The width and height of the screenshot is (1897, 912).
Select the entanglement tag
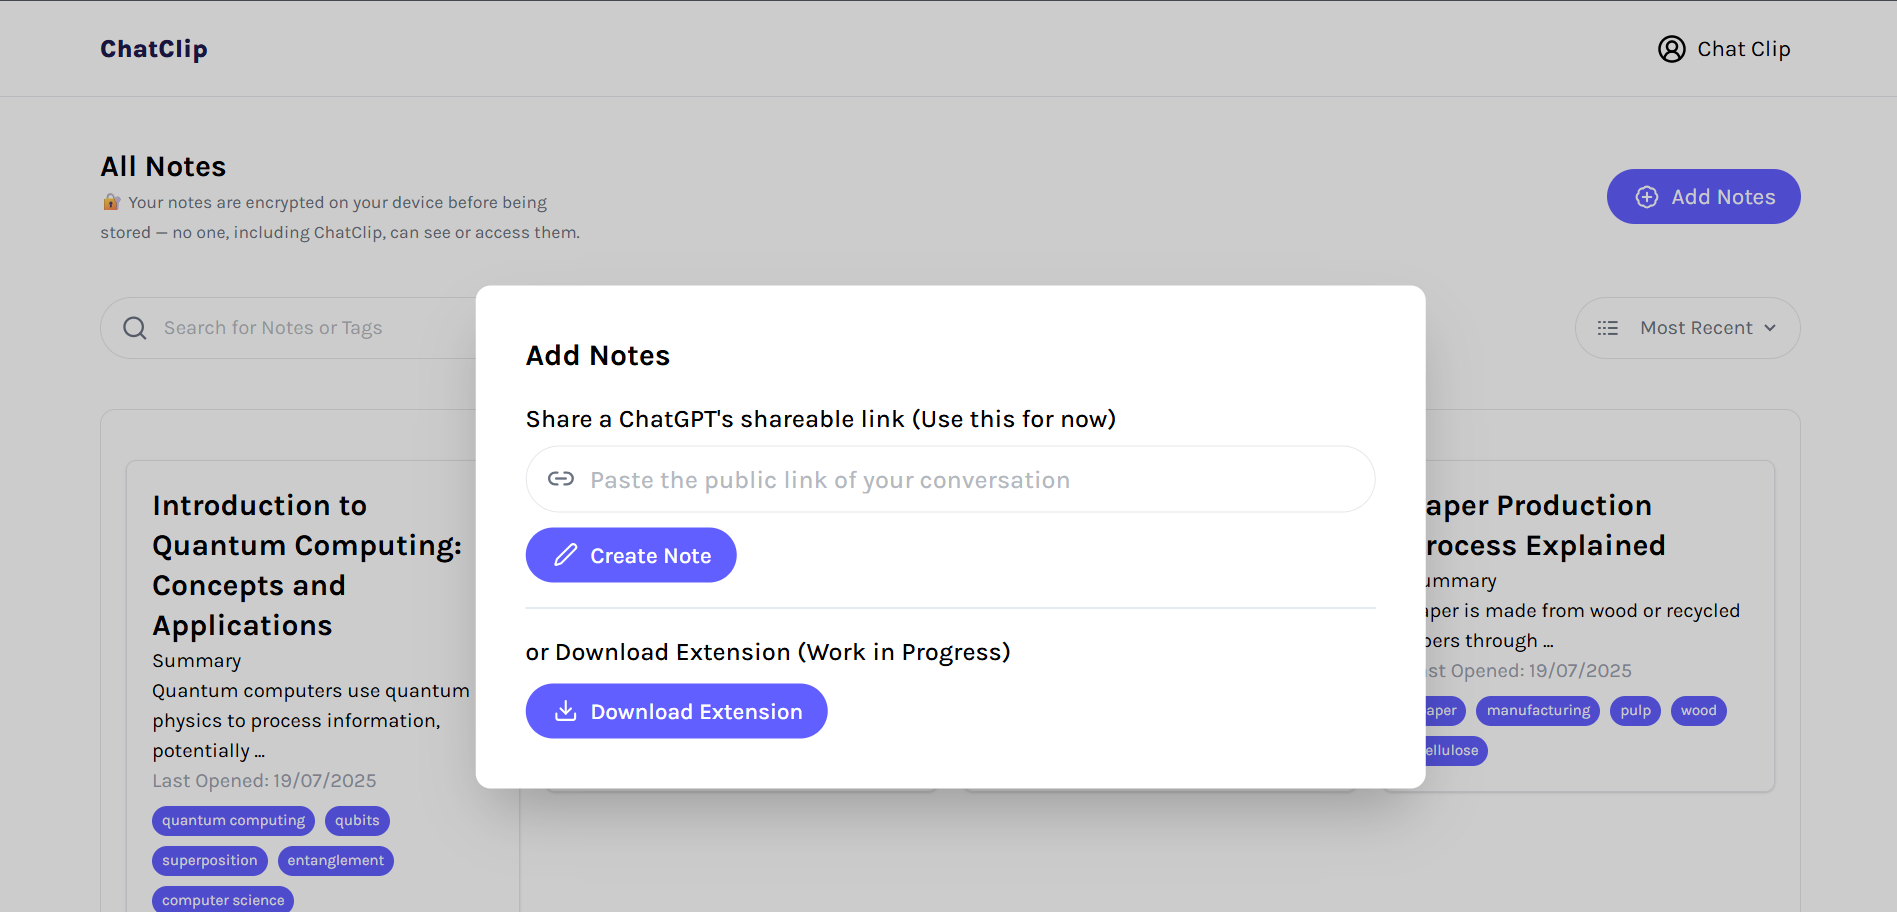pos(335,861)
